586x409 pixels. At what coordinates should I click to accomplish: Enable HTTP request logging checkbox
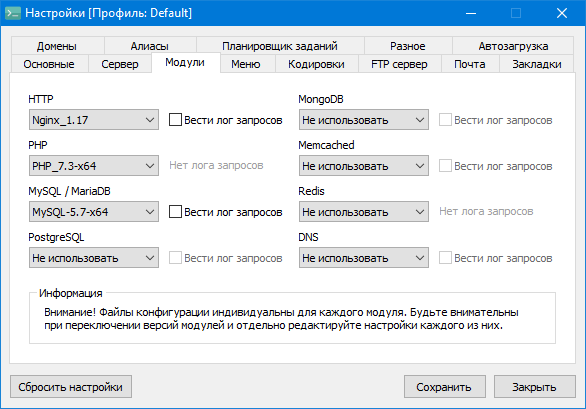click(x=175, y=120)
